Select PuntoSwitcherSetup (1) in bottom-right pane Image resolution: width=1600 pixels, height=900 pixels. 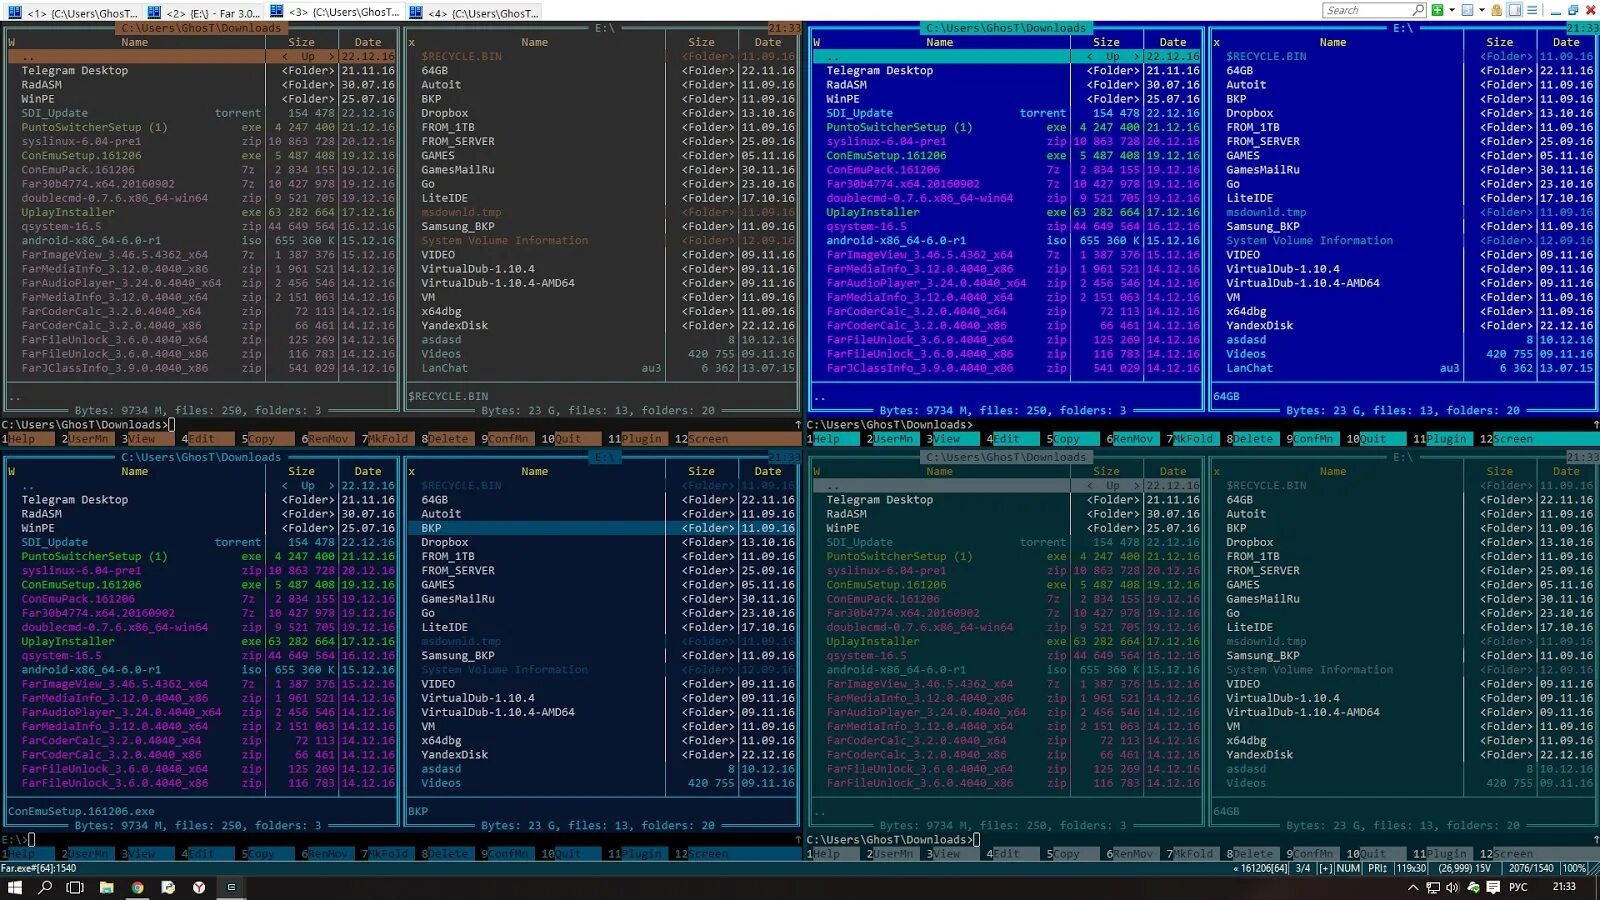[899, 557]
